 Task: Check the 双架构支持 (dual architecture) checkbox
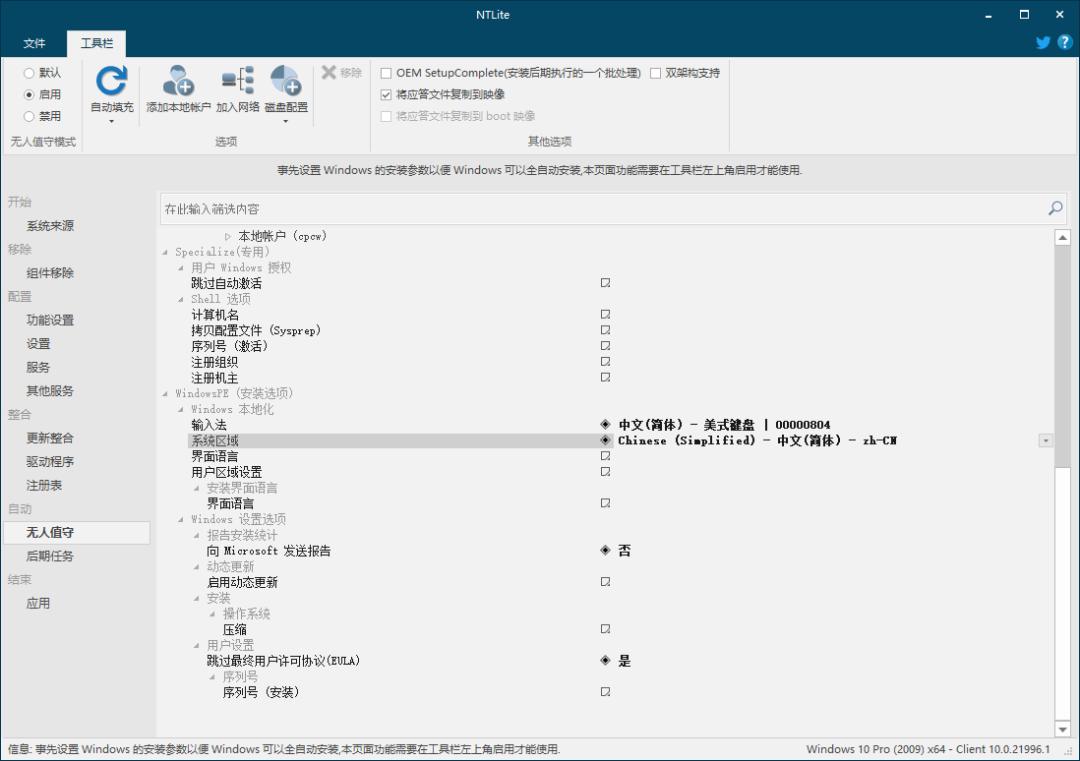pos(657,72)
